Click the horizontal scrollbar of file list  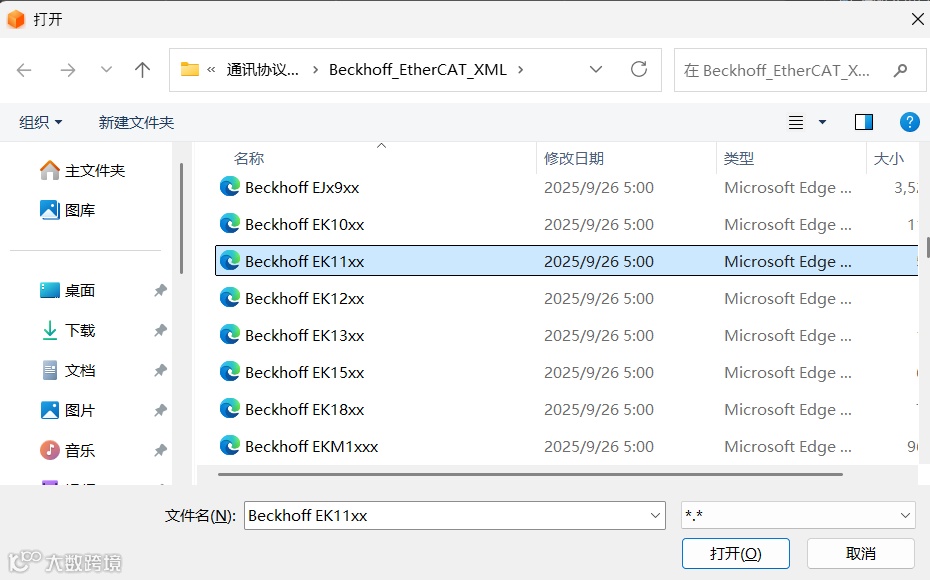pyautogui.click(x=530, y=474)
